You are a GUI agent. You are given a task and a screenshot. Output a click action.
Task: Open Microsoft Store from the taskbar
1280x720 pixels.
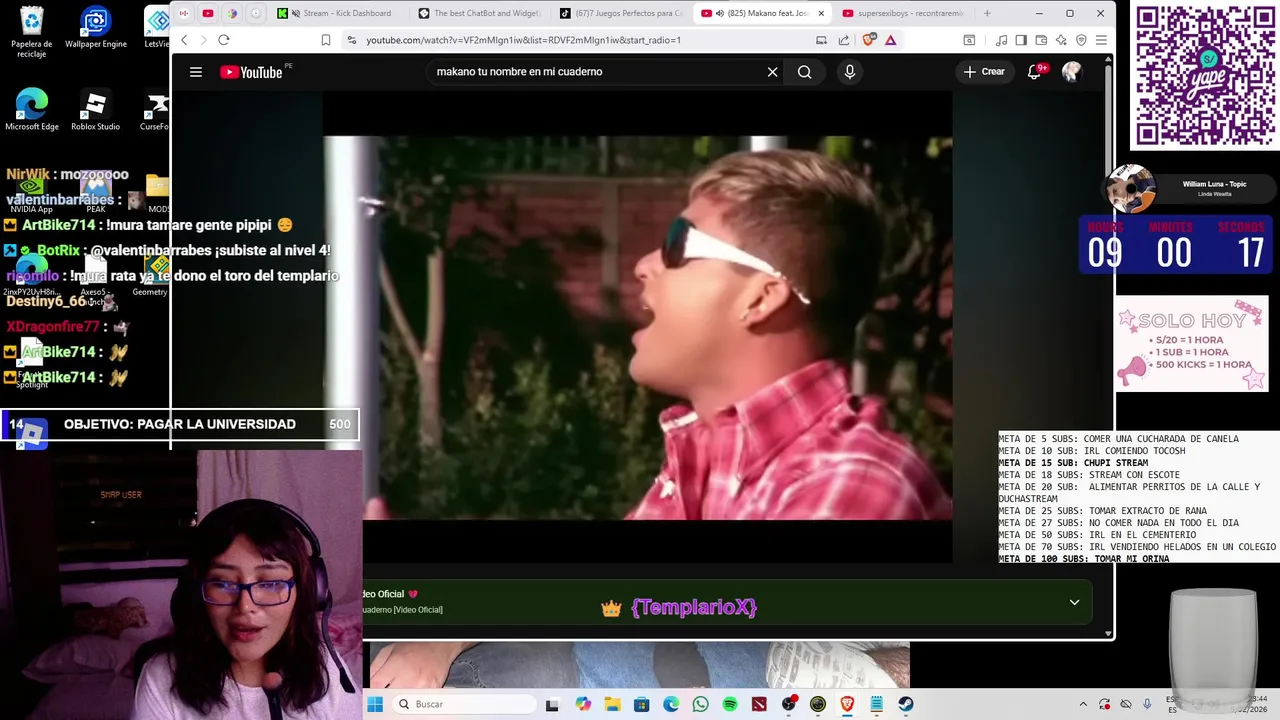(x=641, y=704)
